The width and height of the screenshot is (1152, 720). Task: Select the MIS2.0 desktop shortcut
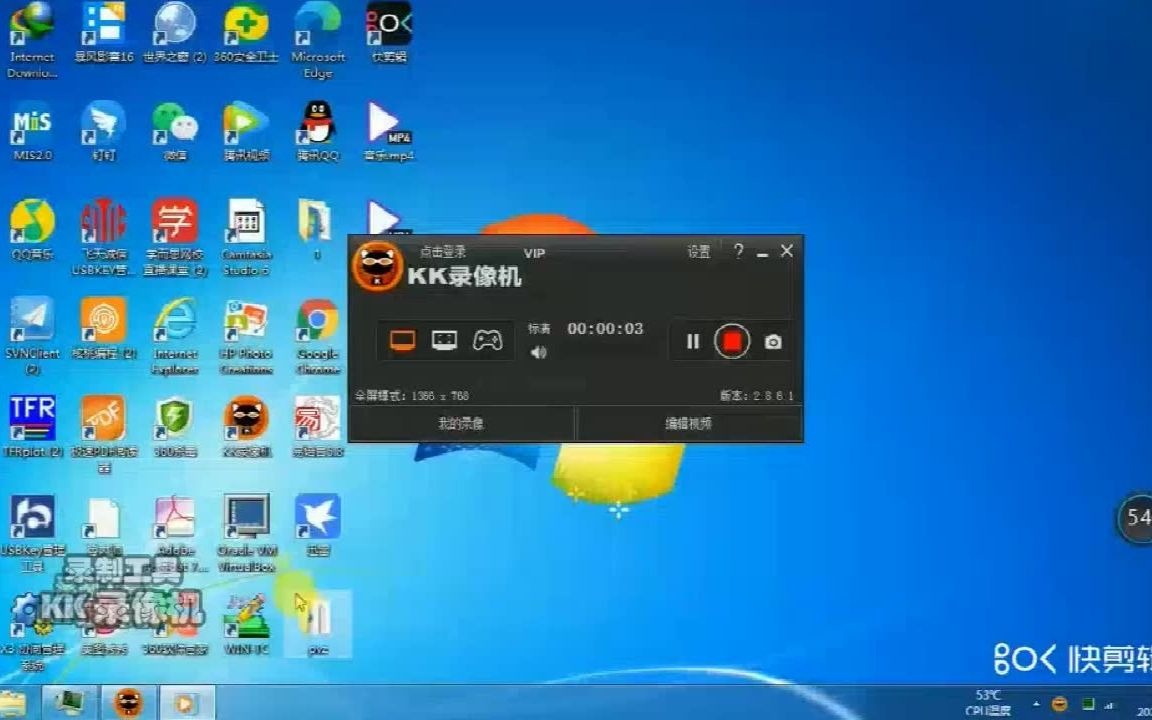[32, 132]
